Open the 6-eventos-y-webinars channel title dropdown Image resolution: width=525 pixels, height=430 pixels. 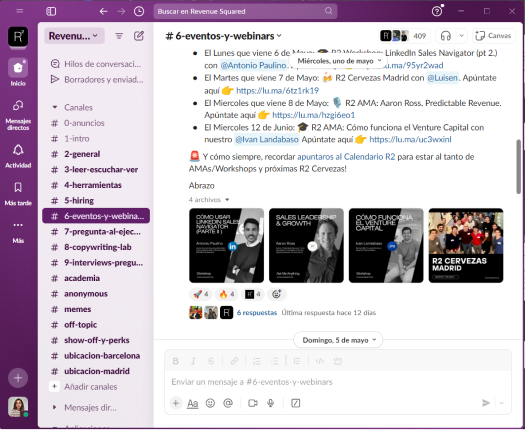(x=224, y=36)
